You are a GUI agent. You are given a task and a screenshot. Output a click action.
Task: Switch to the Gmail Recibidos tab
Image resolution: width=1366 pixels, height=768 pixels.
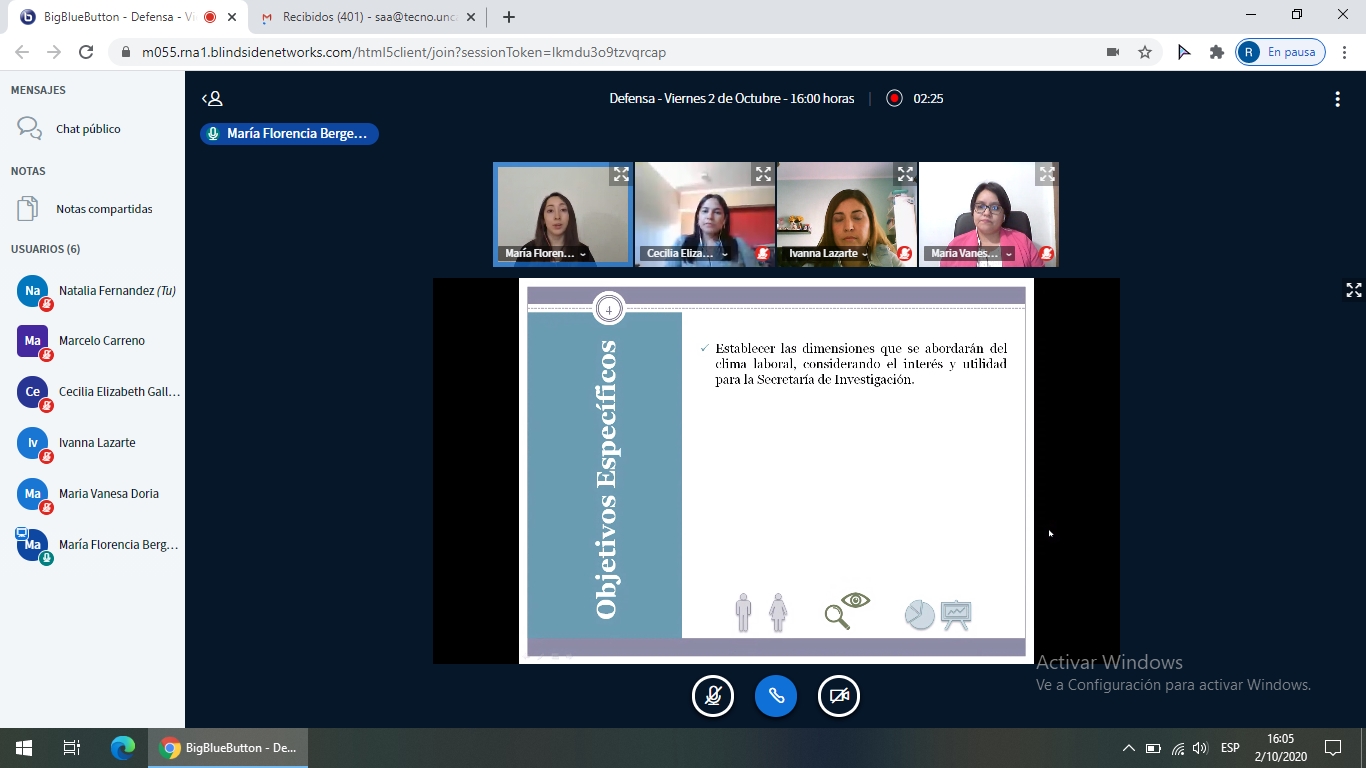pos(365,17)
